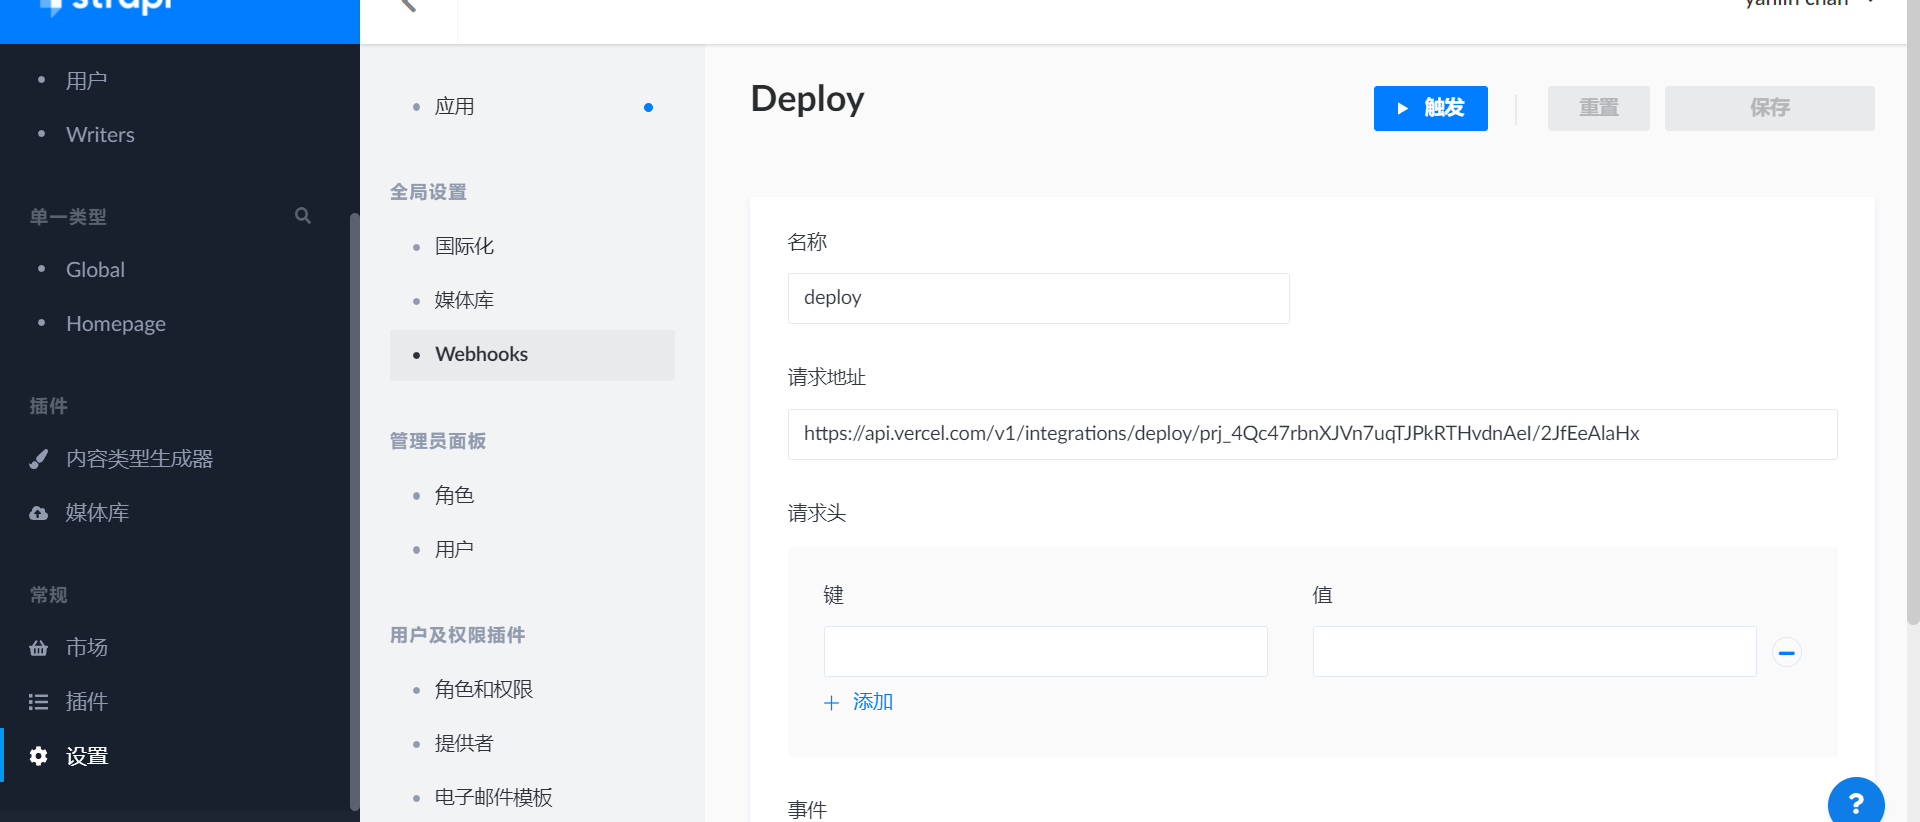1920x822 pixels.
Task: Click the 名称 input containing deploy
Action: tap(1038, 298)
